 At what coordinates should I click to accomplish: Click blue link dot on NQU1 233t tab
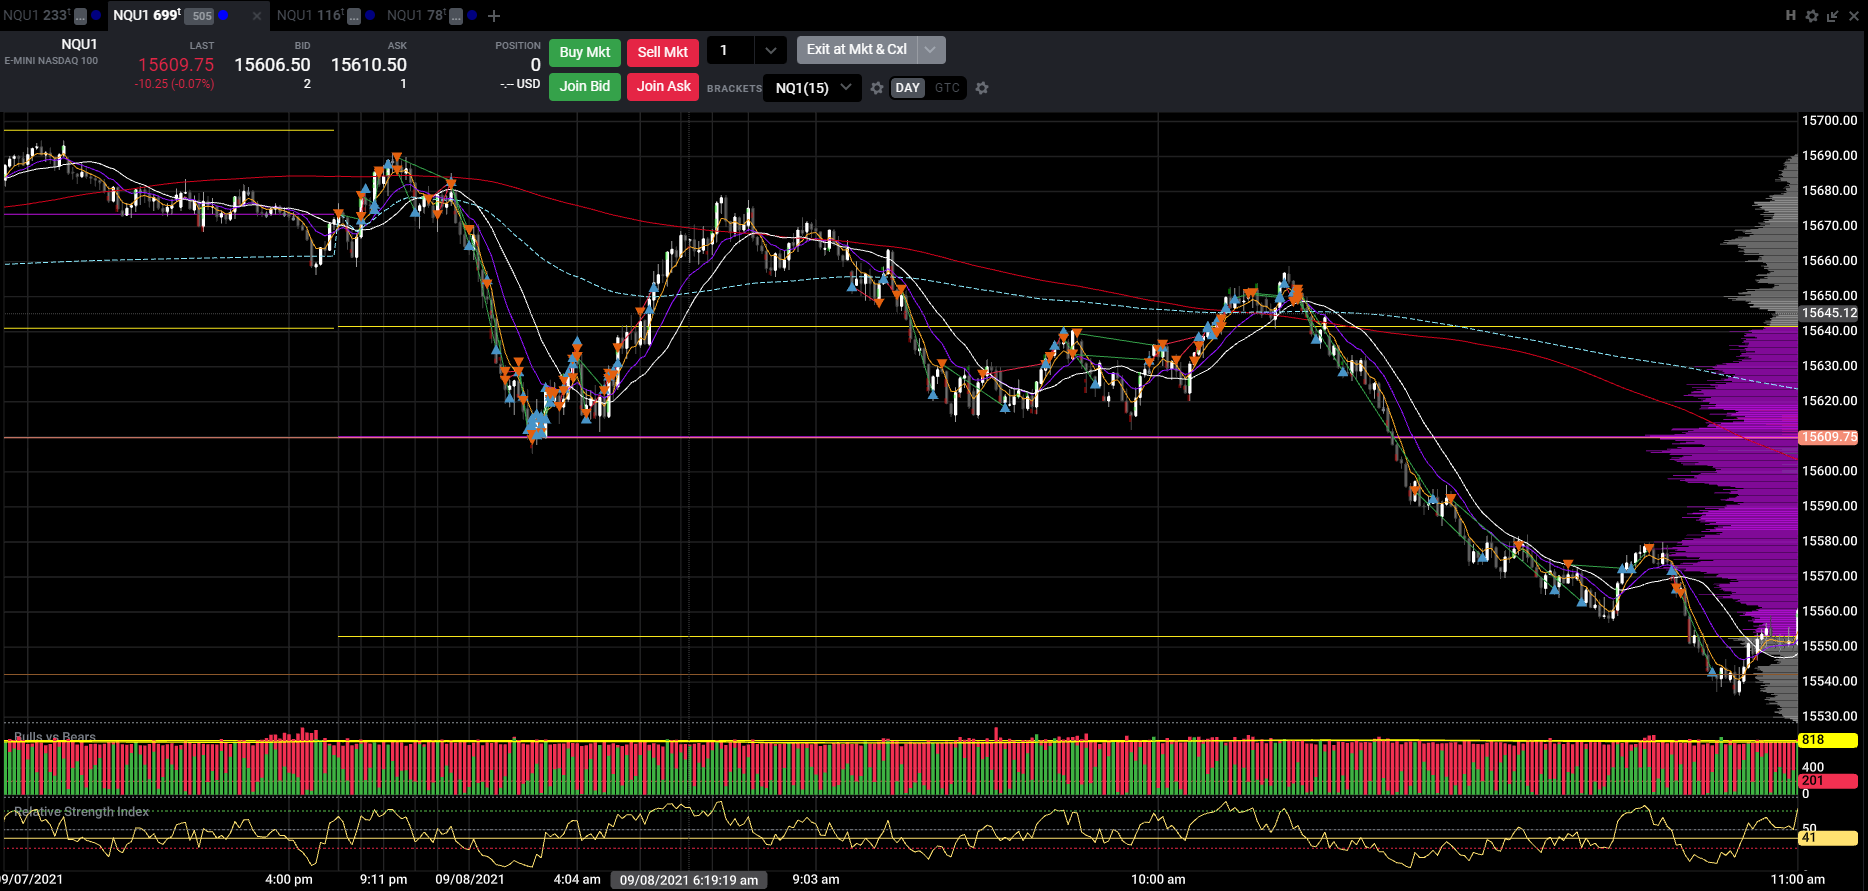pyautogui.click(x=96, y=15)
